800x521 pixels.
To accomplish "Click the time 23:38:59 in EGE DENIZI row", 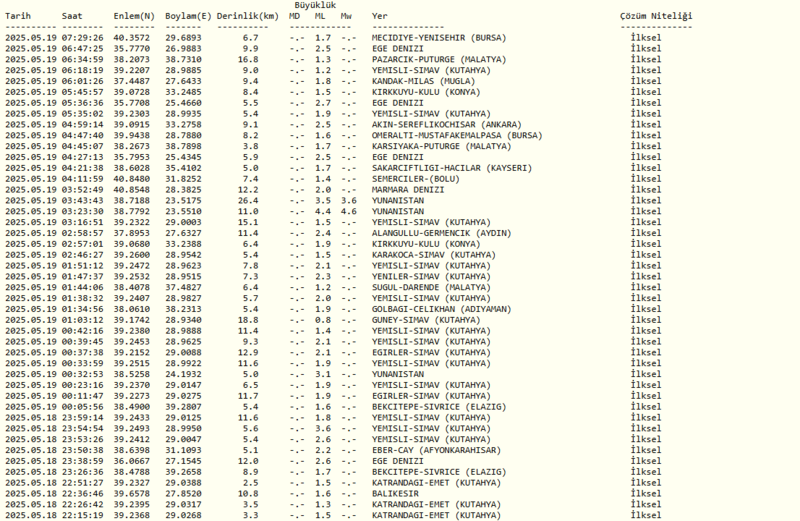I will pyautogui.click(x=82, y=461).
